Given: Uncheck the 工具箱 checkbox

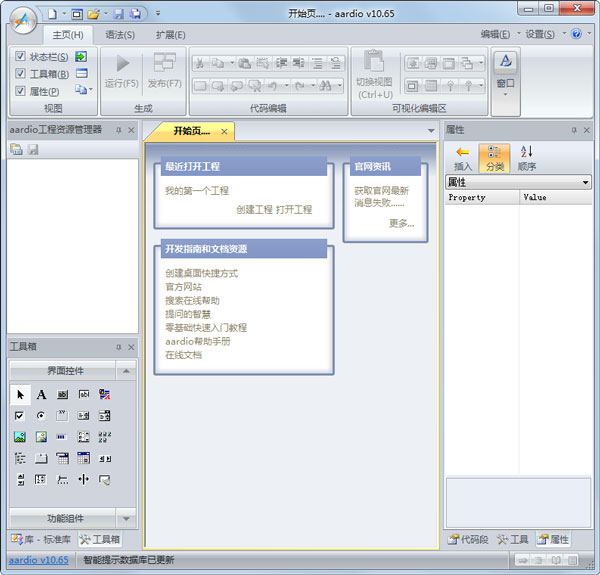Looking at the screenshot, I should tap(21, 74).
